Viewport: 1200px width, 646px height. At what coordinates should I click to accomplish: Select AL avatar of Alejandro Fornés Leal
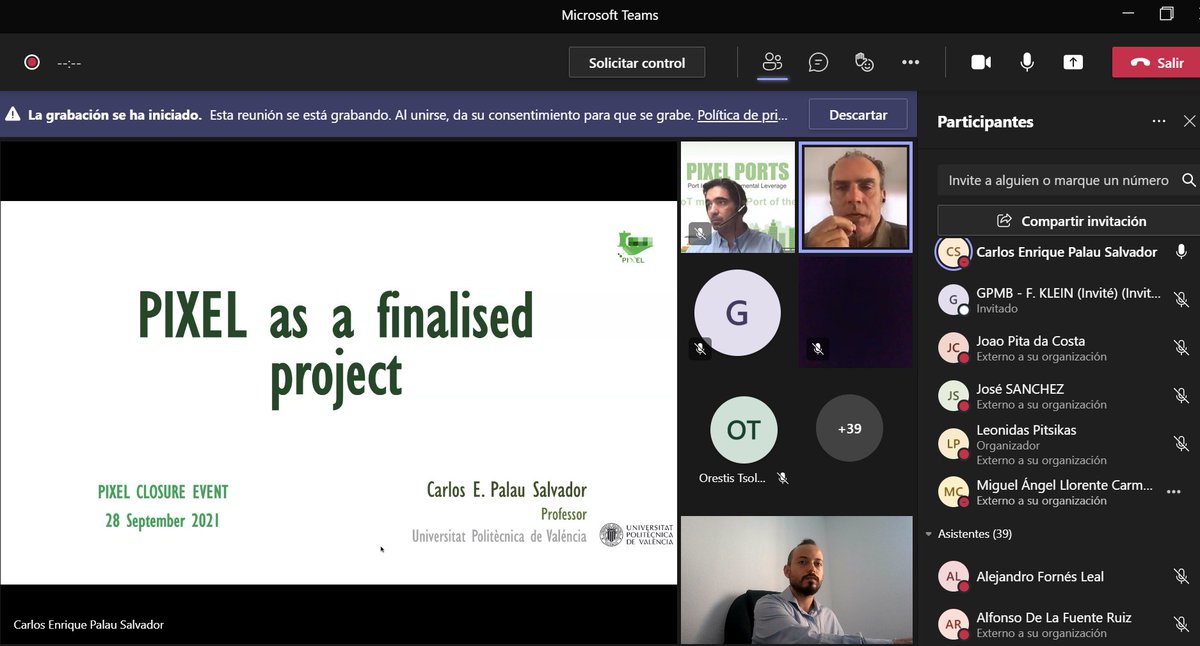(954, 576)
